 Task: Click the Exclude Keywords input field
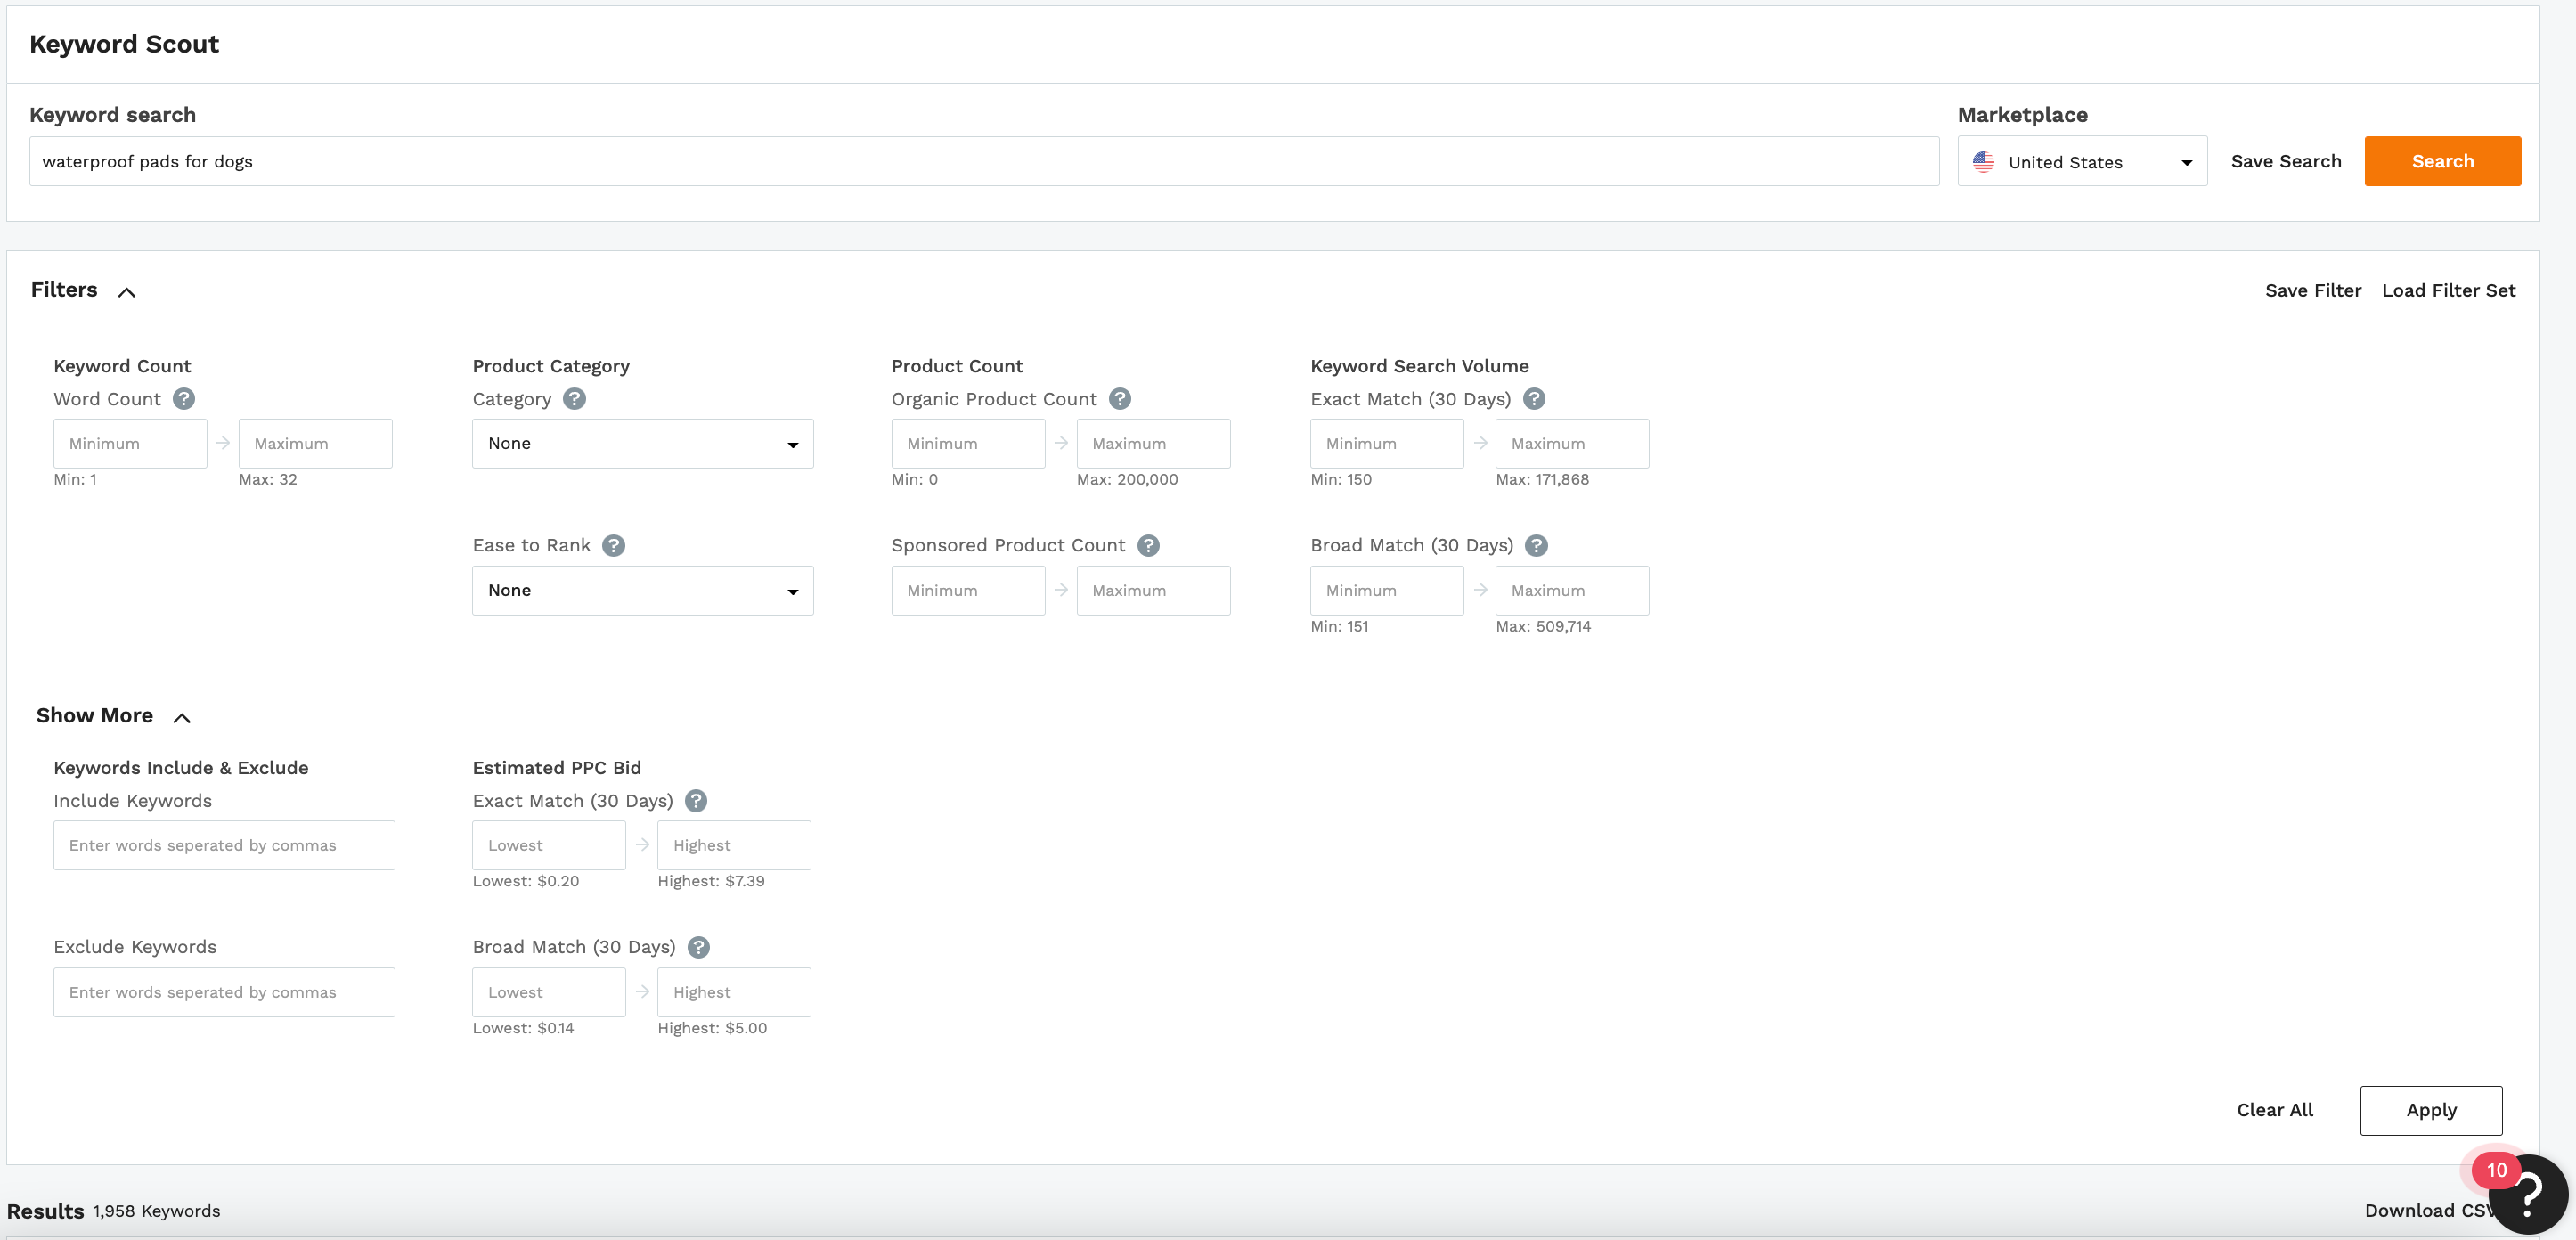click(x=224, y=993)
